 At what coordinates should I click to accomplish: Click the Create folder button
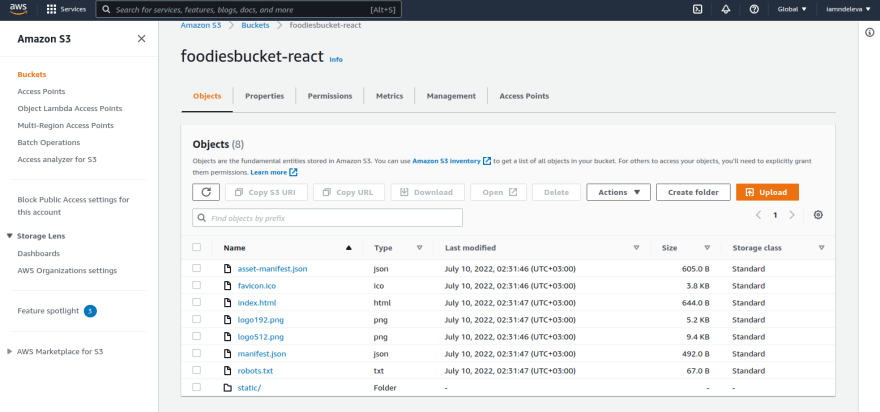pyautogui.click(x=693, y=192)
